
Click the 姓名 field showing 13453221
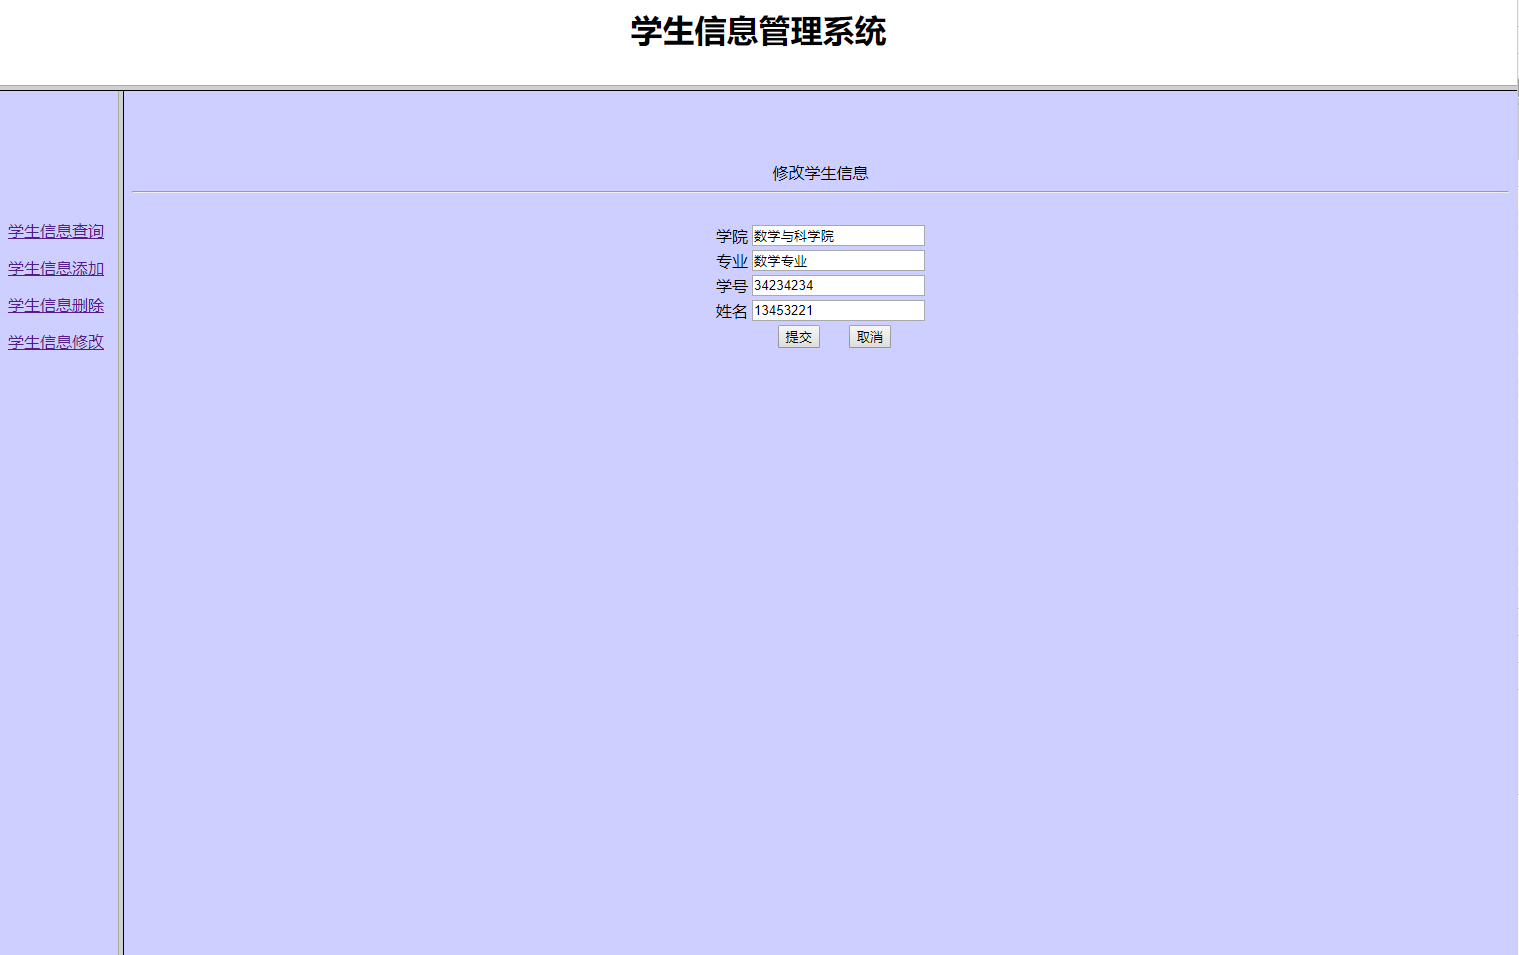(x=836, y=310)
